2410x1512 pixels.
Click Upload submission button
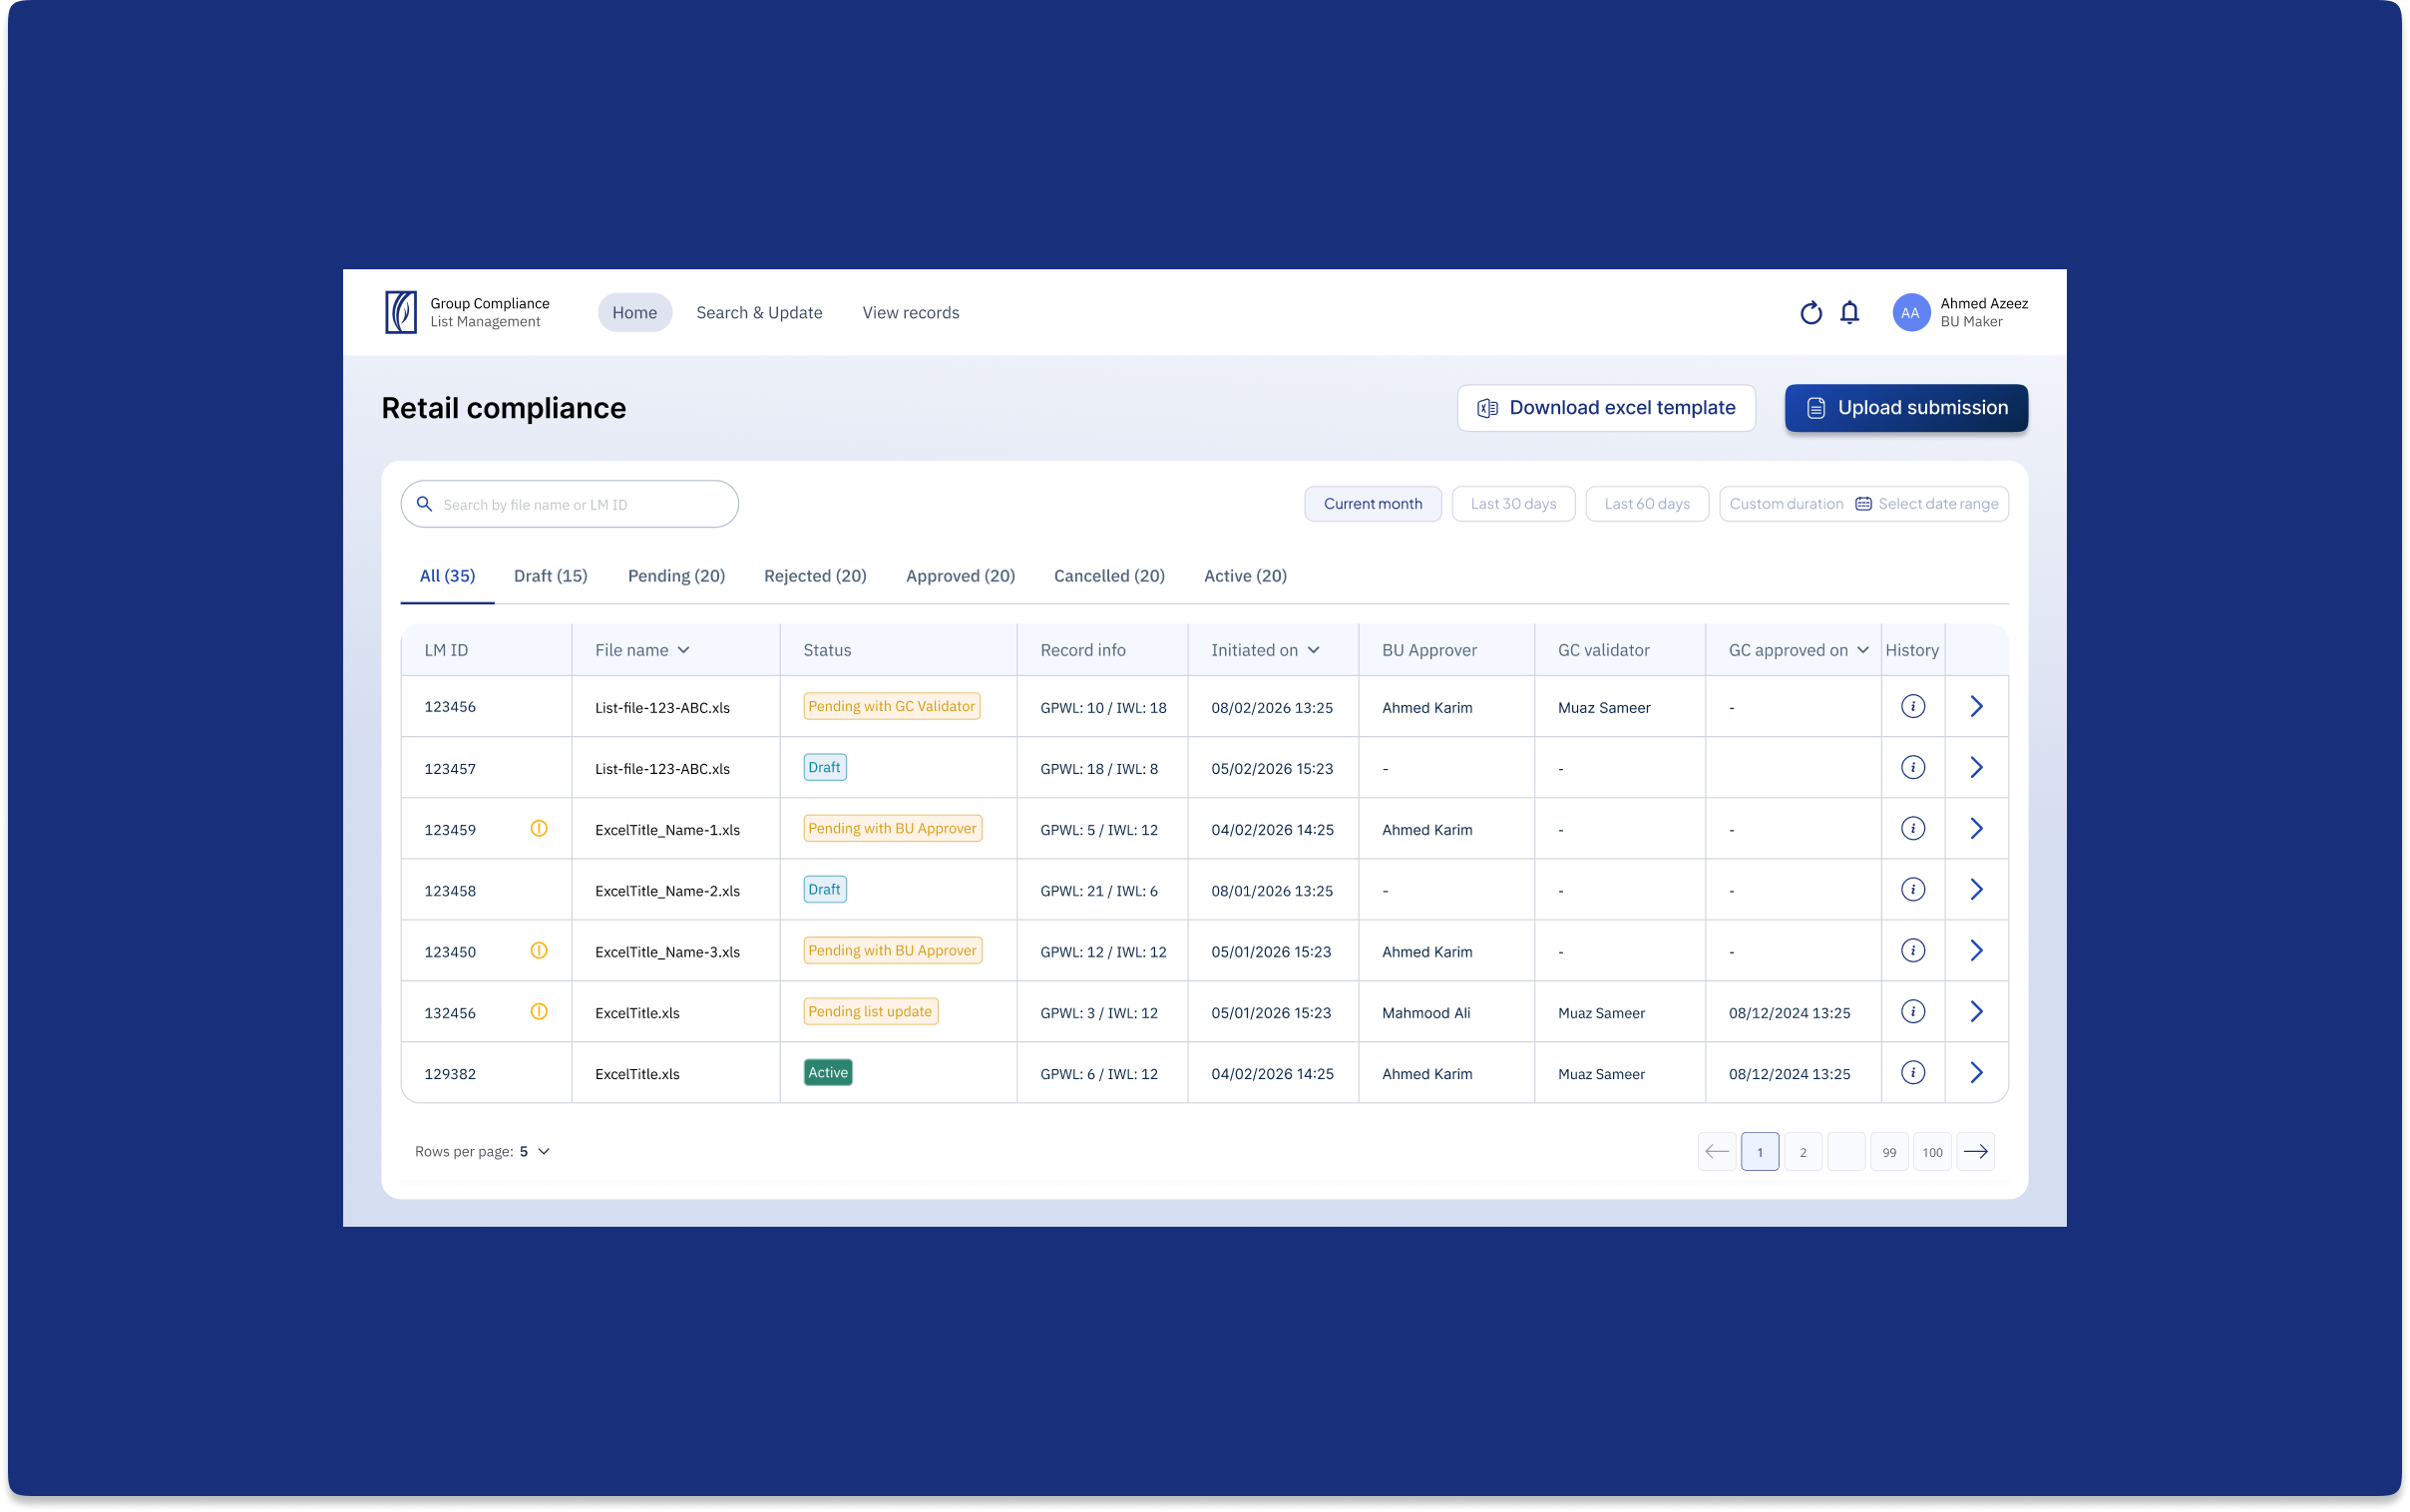coord(1905,408)
